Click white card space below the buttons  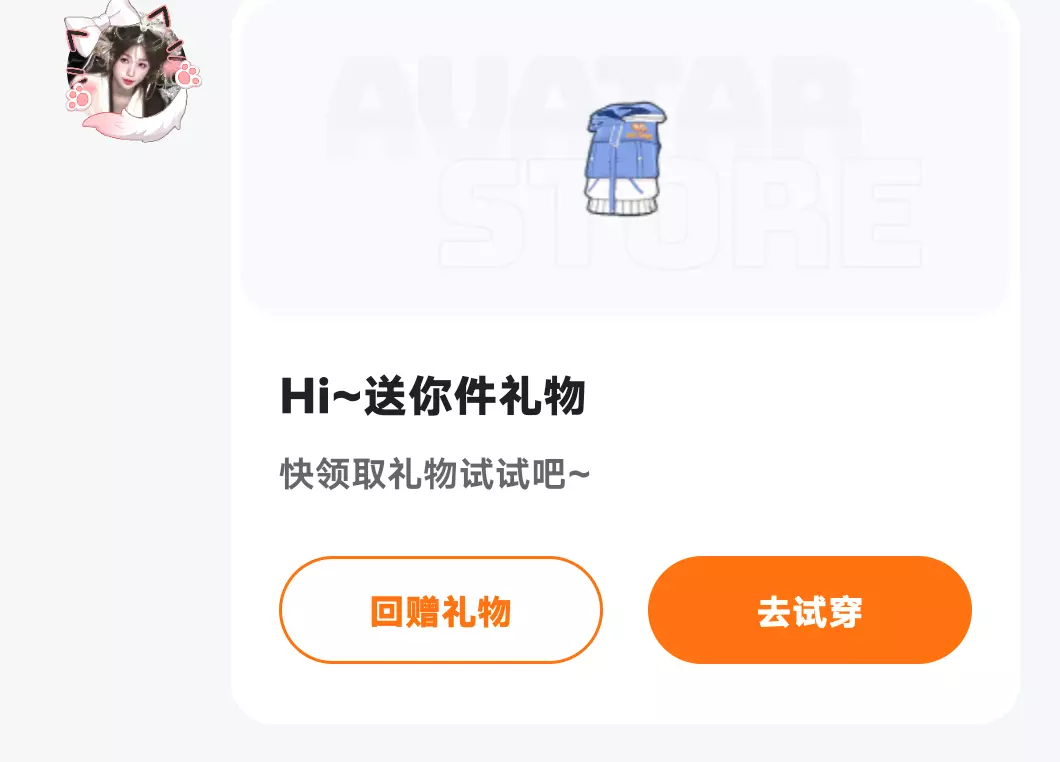tap(625, 693)
